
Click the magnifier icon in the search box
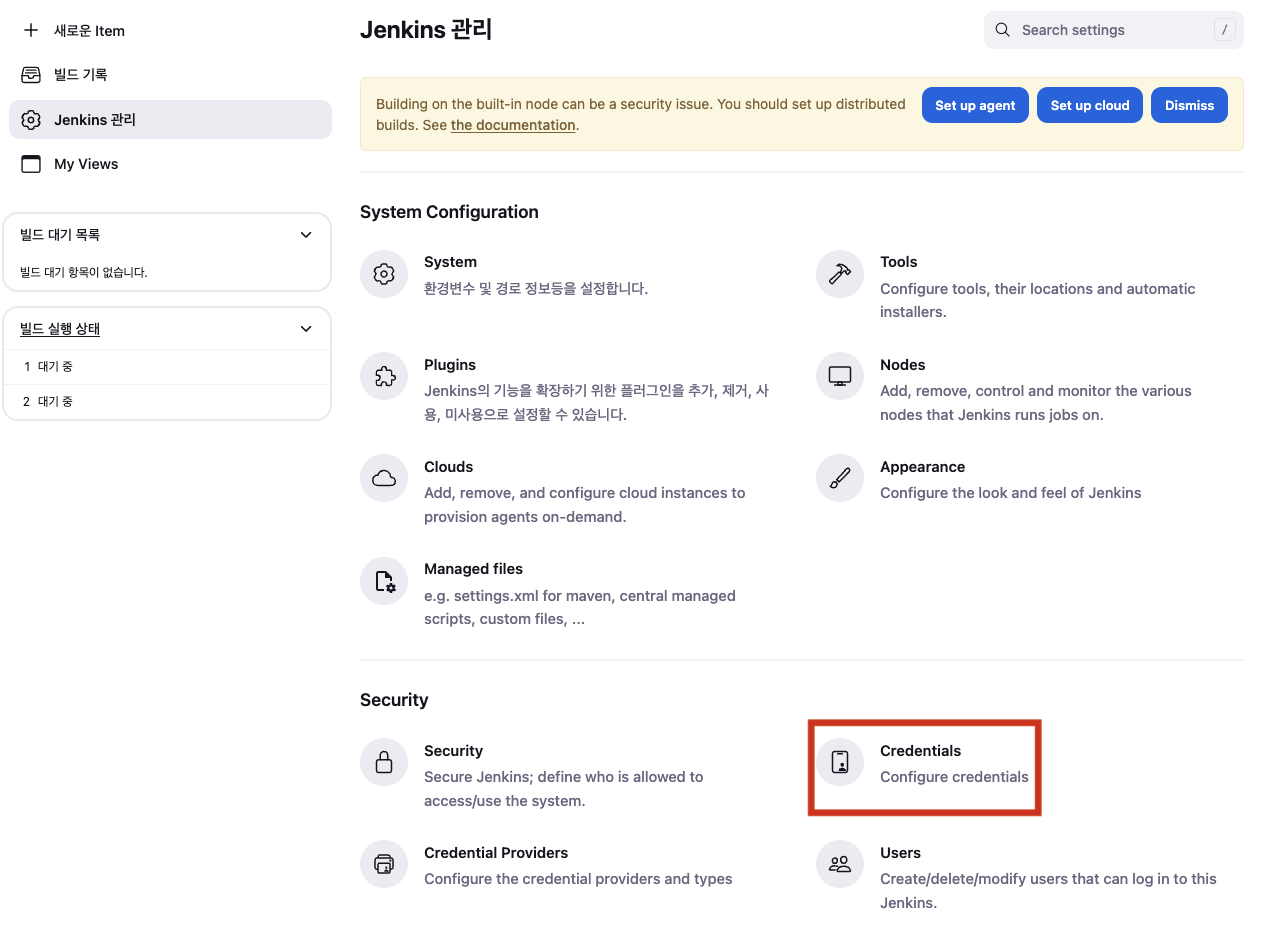[x=1003, y=30]
